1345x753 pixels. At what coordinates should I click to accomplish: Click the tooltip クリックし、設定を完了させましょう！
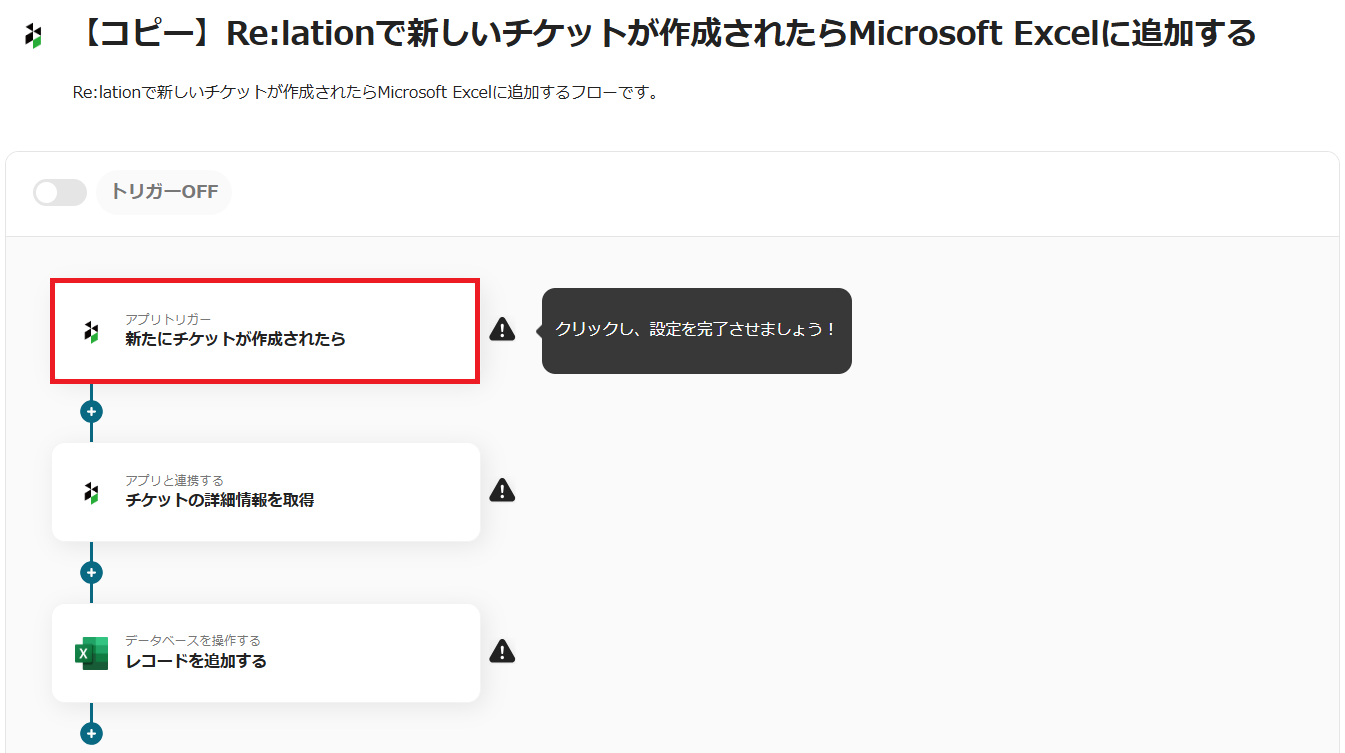[x=697, y=331]
